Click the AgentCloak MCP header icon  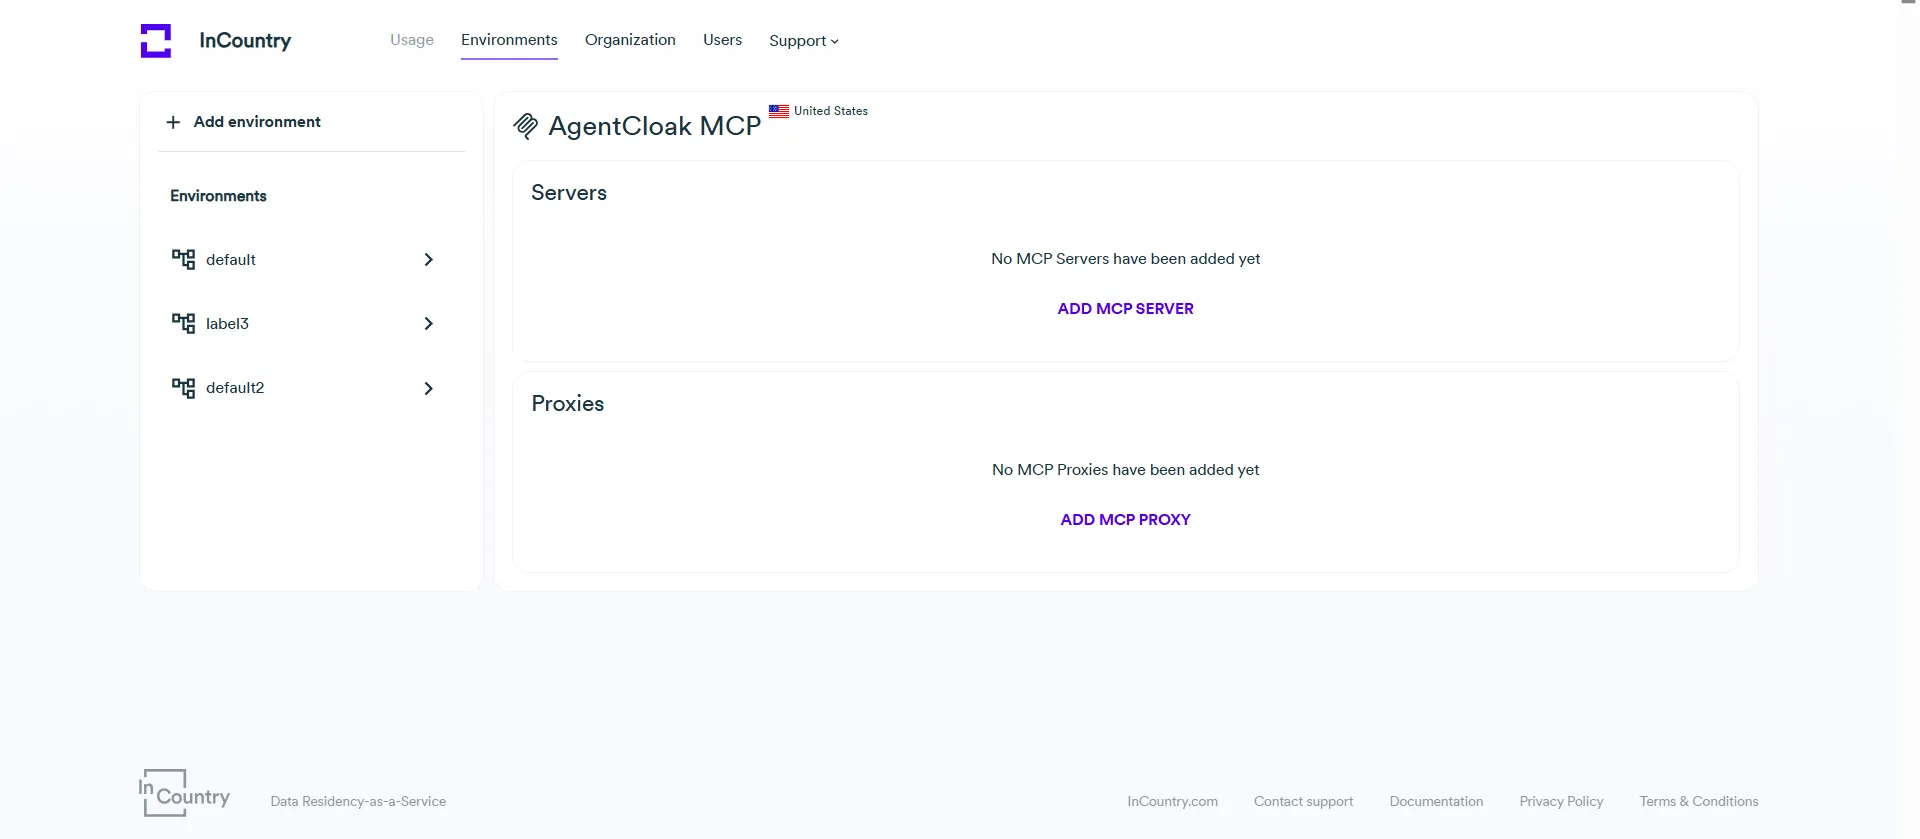pos(525,126)
